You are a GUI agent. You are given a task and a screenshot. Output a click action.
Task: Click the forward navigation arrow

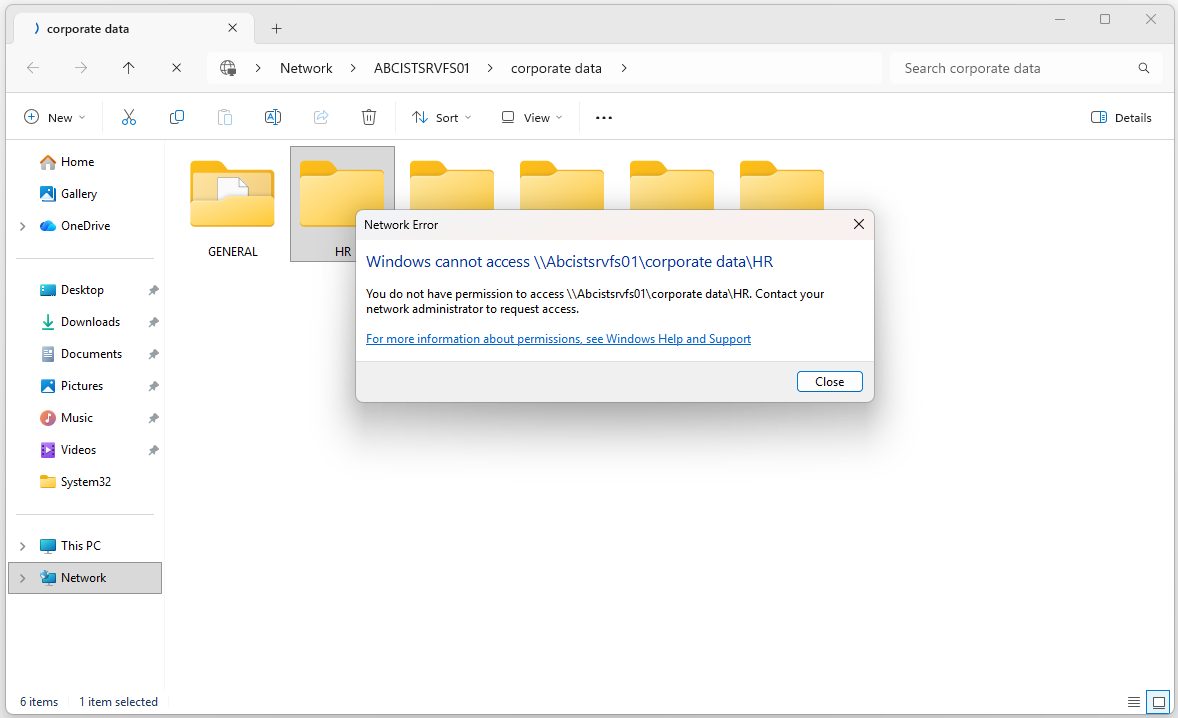coord(81,68)
